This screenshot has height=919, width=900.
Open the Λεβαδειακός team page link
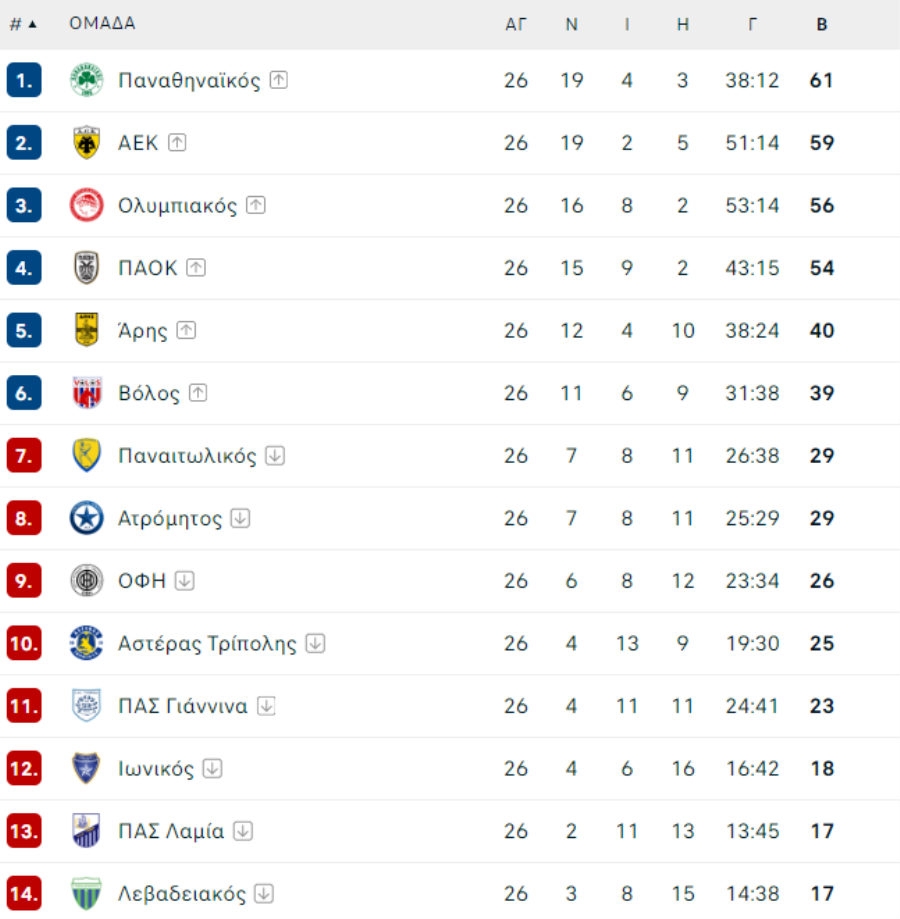[x=181, y=894]
